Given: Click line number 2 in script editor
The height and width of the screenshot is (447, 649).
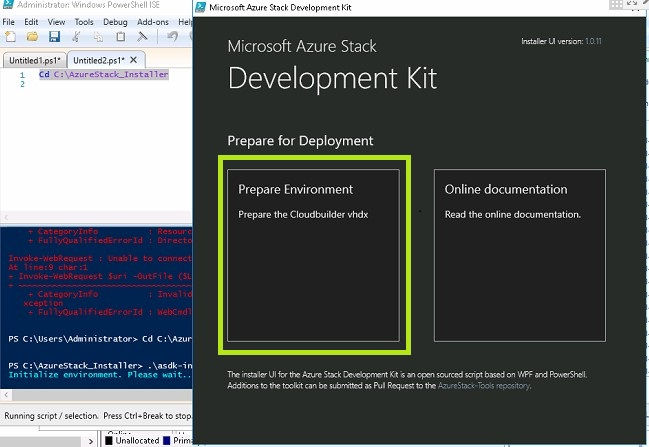Looking at the screenshot, I should click(22, 84).
